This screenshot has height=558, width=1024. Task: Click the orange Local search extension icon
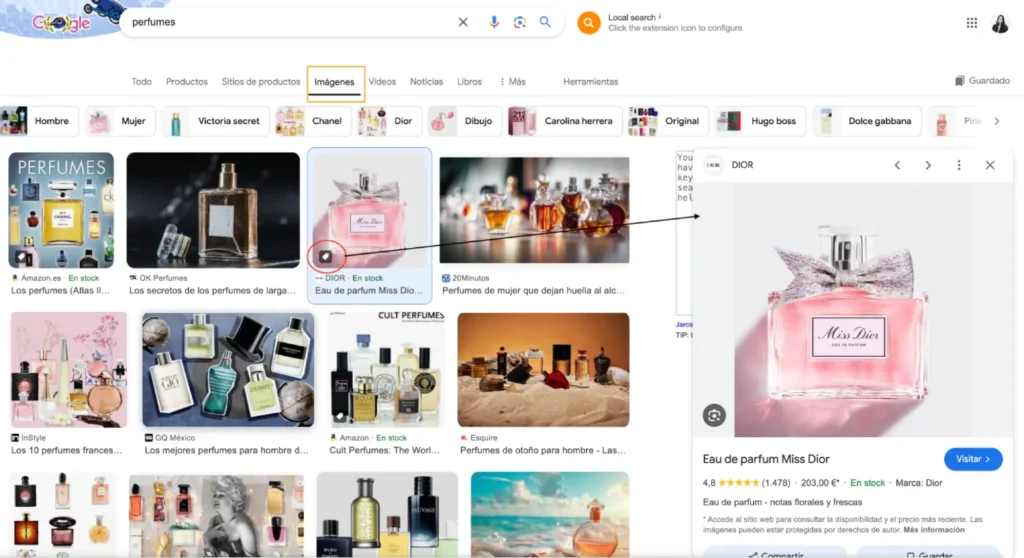point(588,23)
